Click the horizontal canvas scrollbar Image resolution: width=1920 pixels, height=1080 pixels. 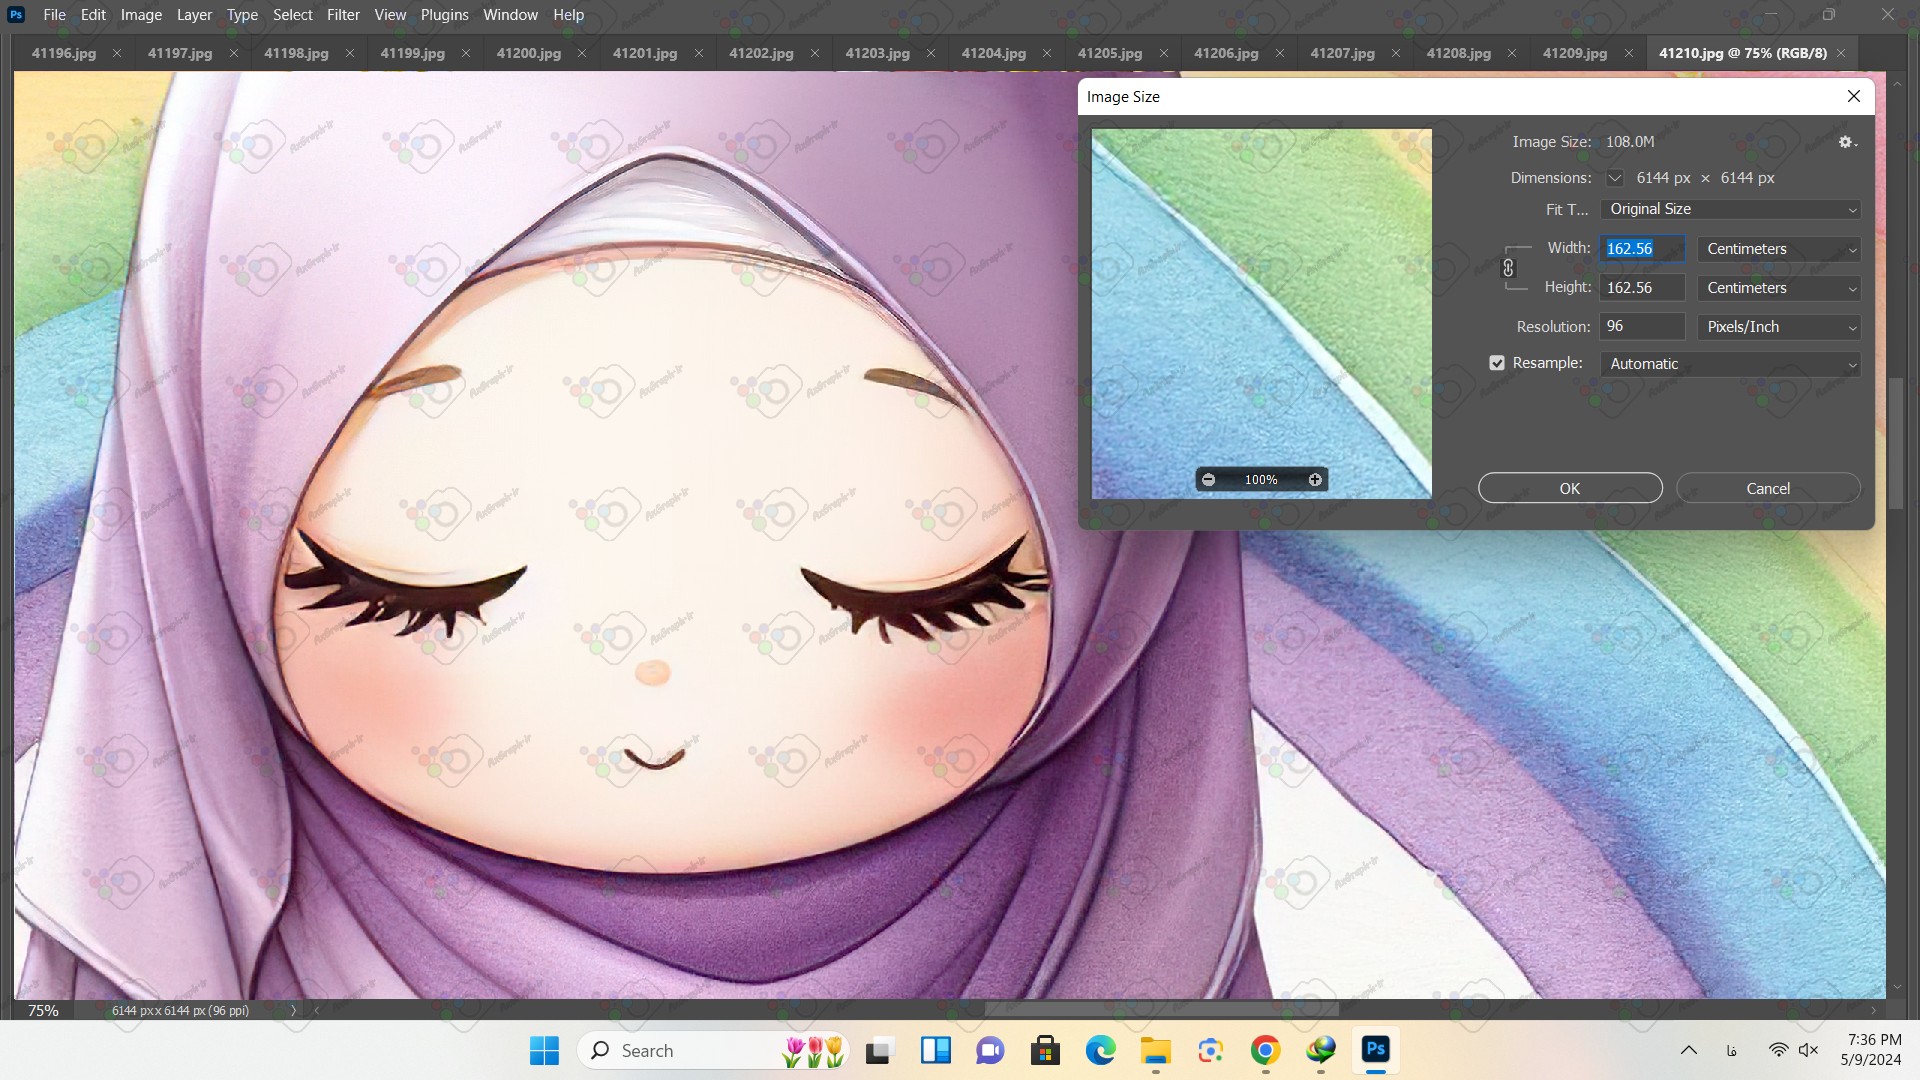point(1161,1009)
